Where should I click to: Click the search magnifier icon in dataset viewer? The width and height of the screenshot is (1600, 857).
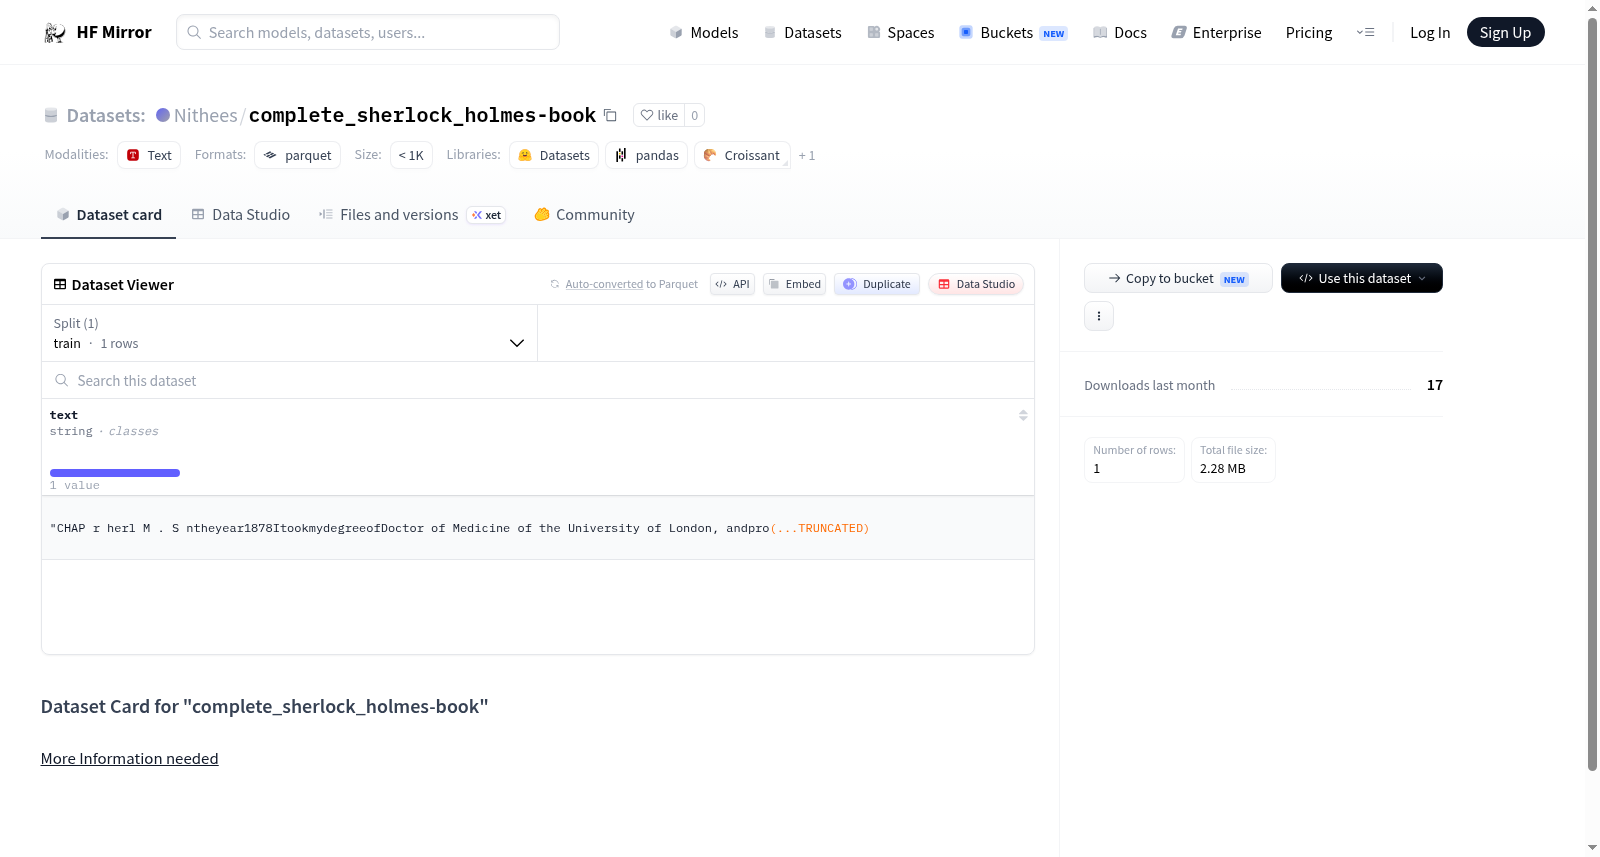(62, 381)
